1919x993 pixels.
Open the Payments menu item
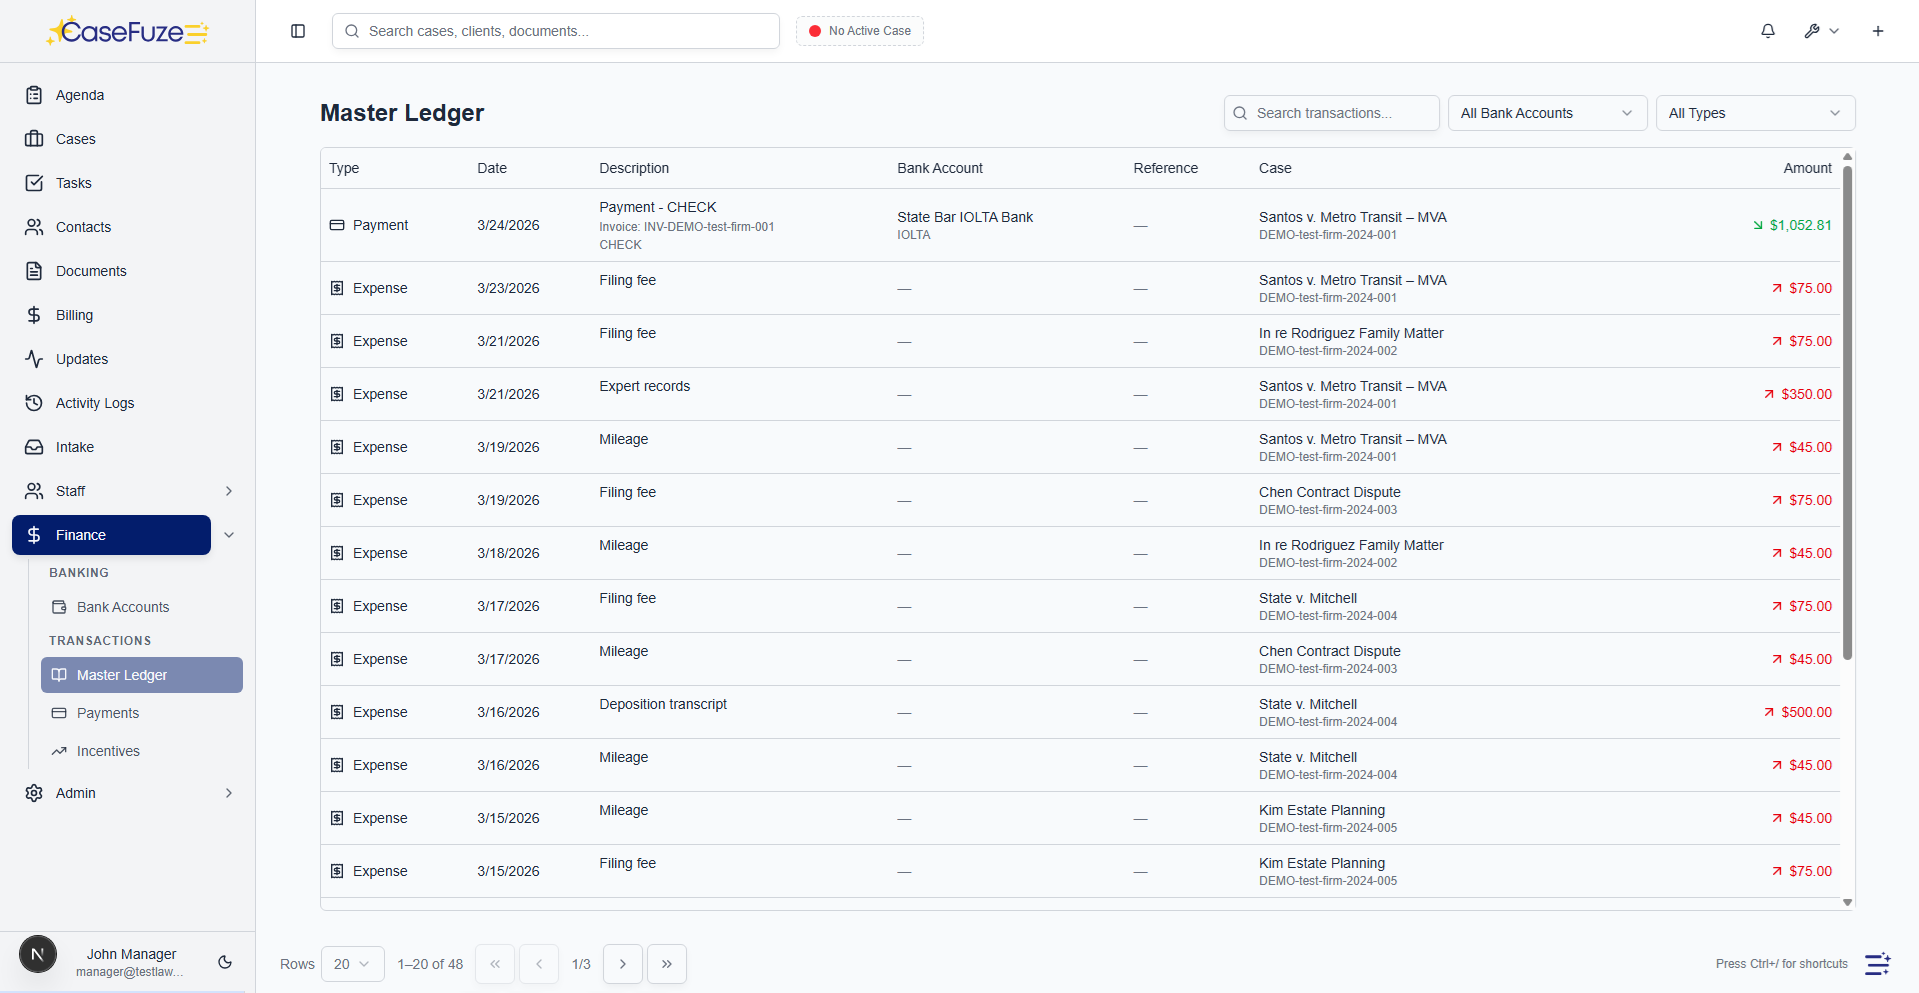pyautogui.click(x=107, y=713)
